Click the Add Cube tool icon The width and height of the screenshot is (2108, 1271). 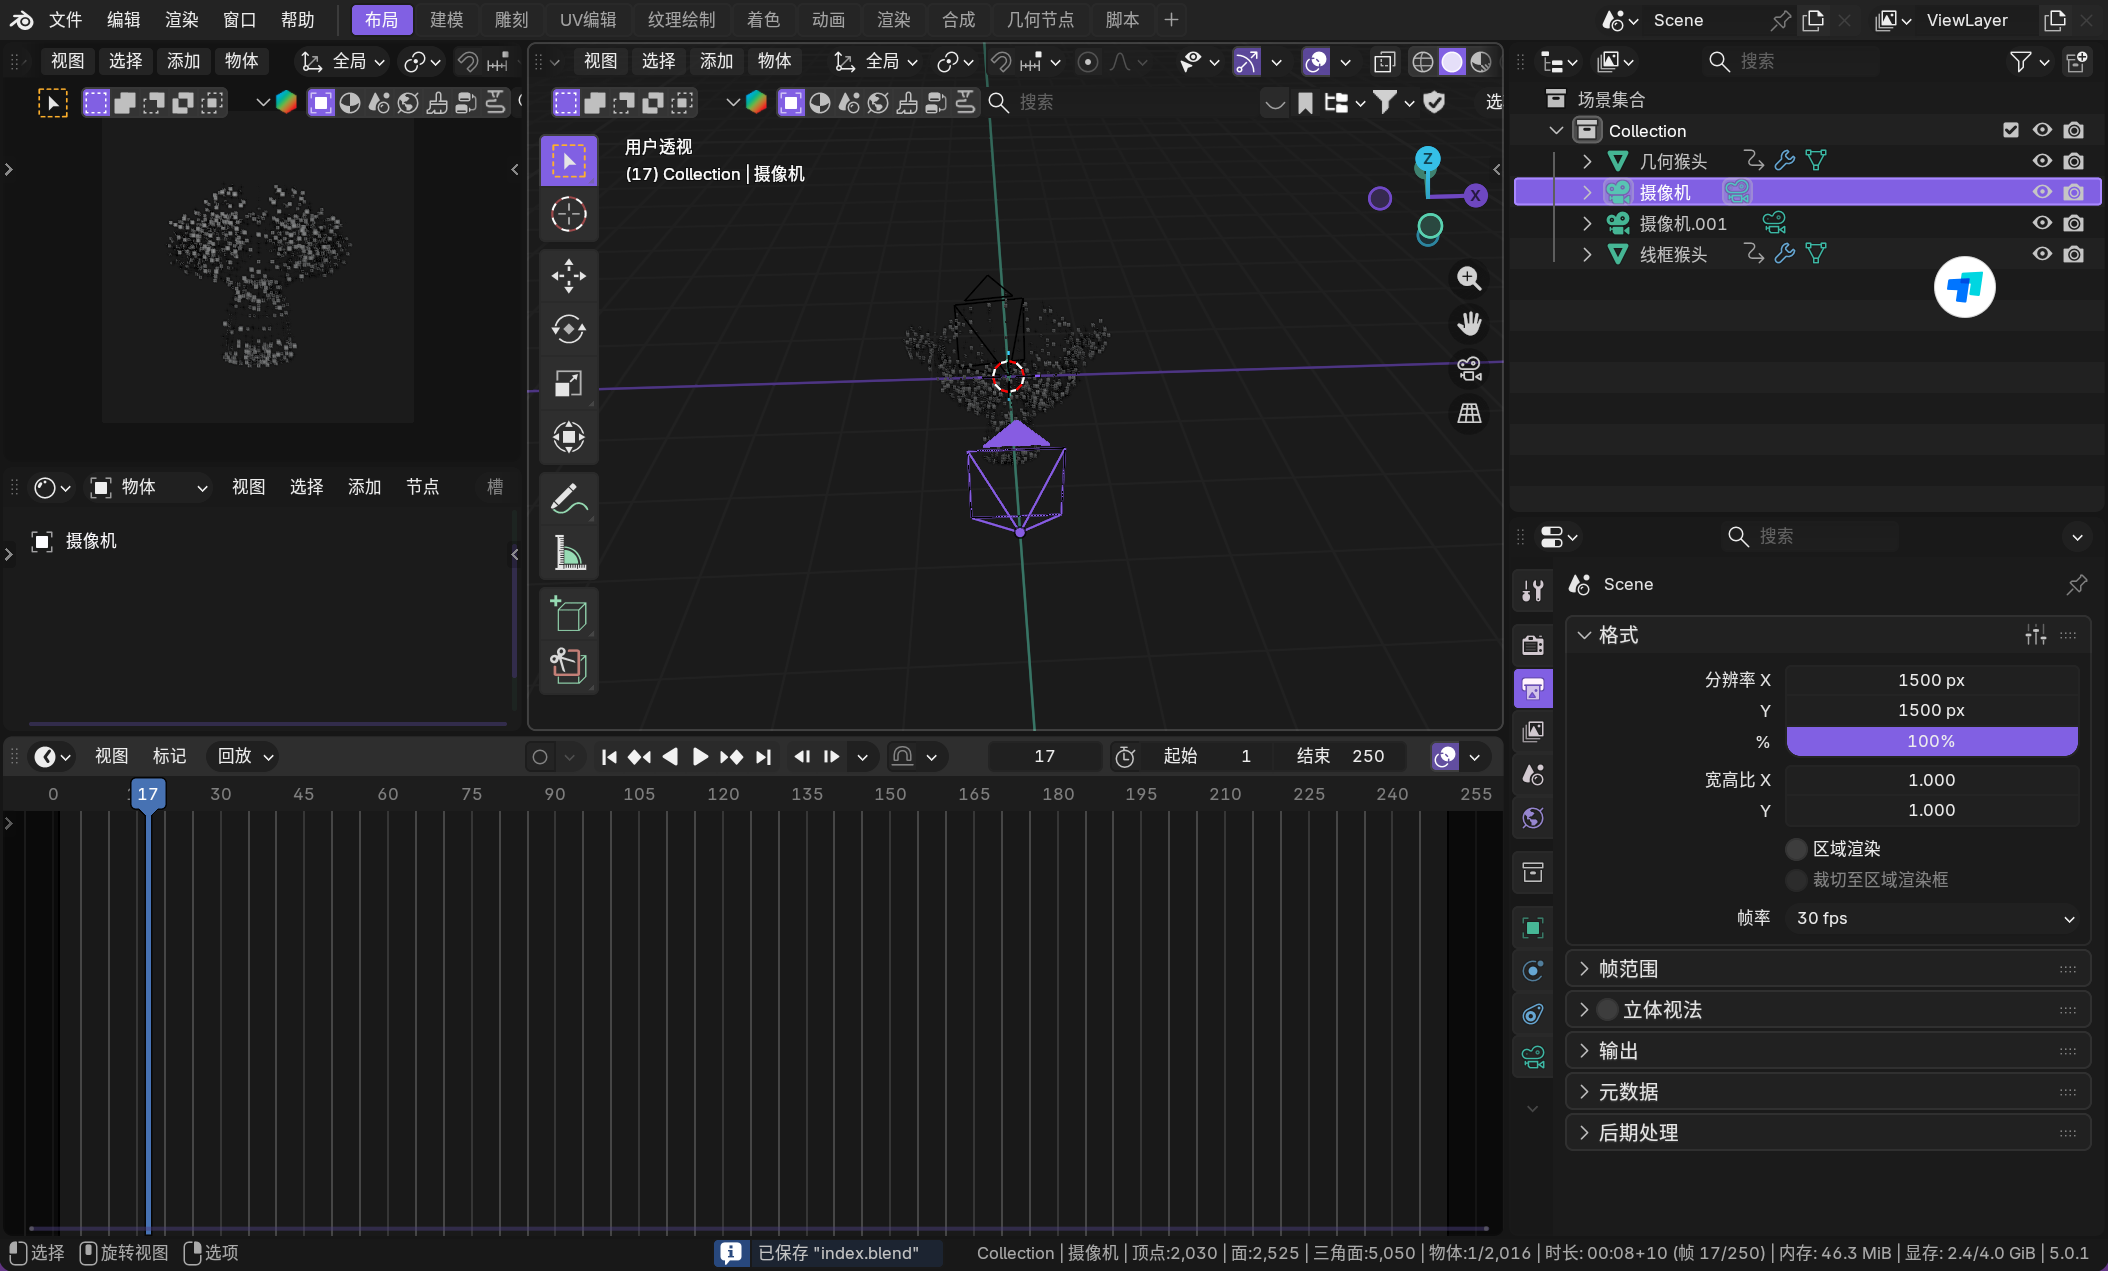click(568, 613)
